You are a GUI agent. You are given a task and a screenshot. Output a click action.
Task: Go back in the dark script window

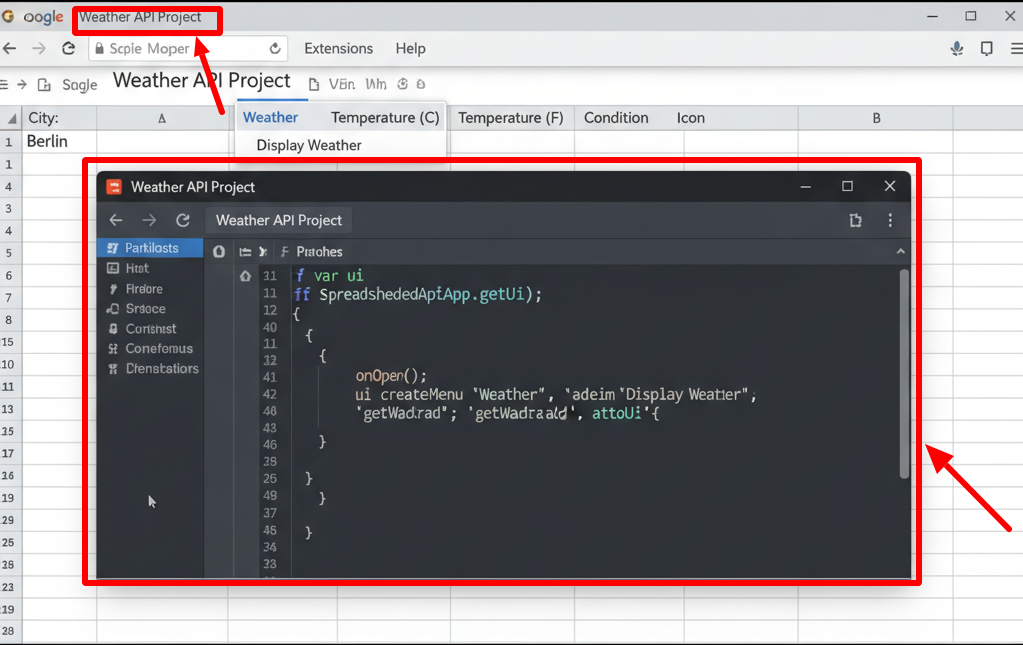[x=116, y=220]
